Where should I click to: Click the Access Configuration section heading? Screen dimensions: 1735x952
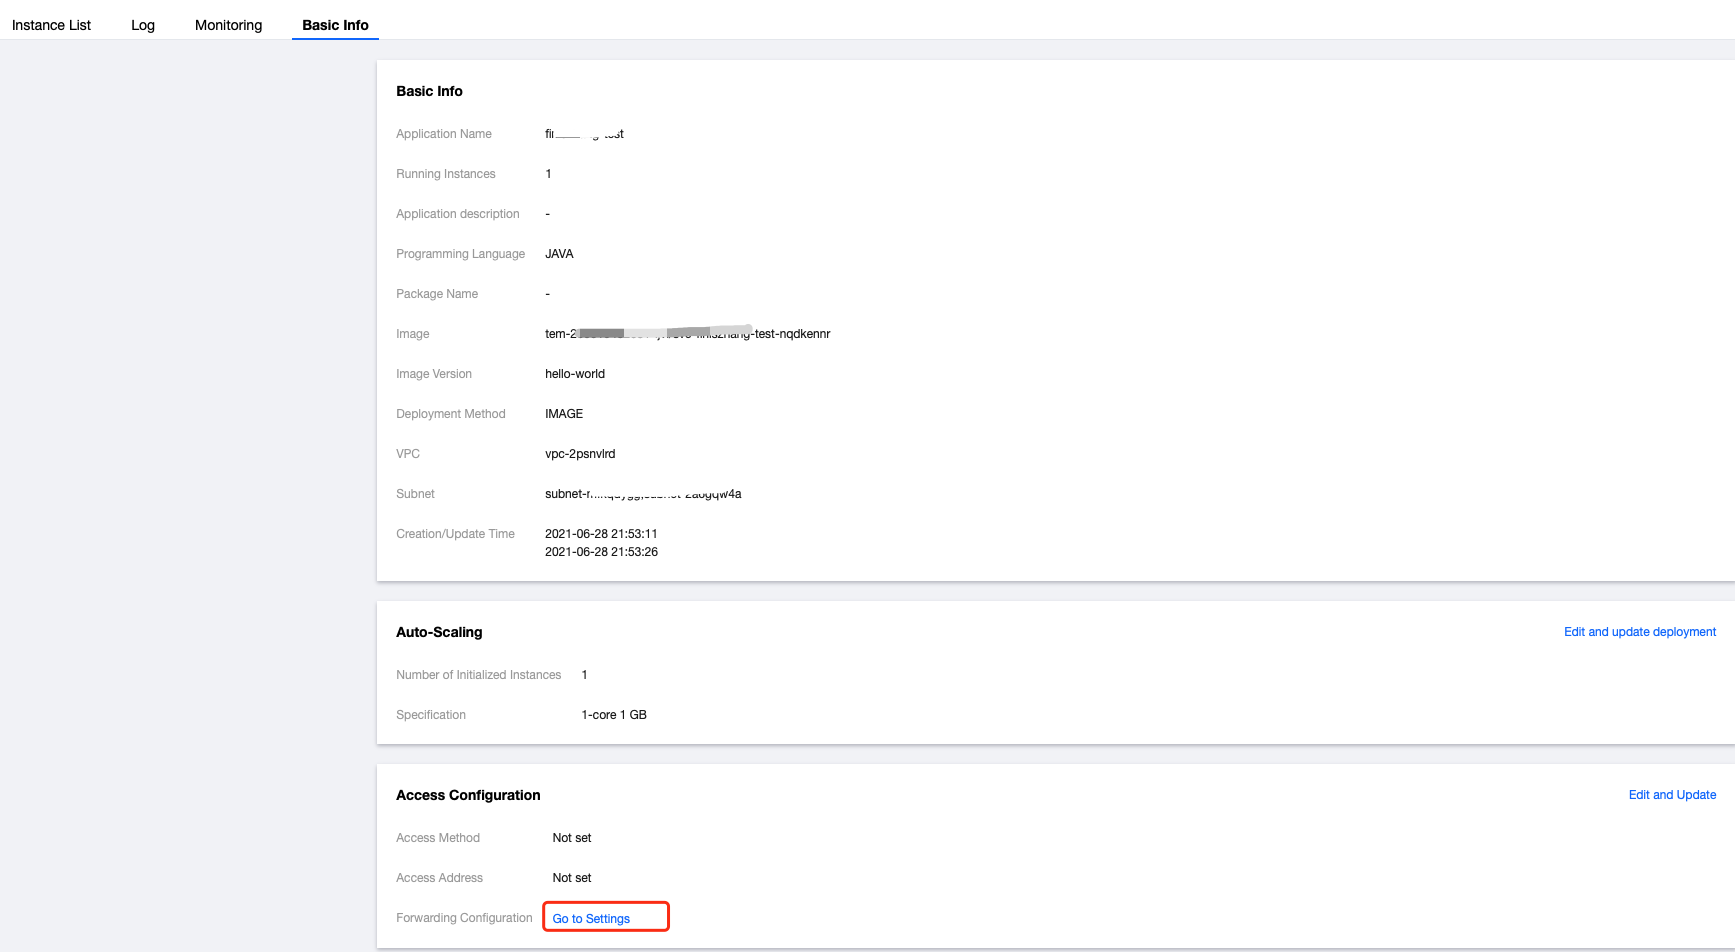468,795
